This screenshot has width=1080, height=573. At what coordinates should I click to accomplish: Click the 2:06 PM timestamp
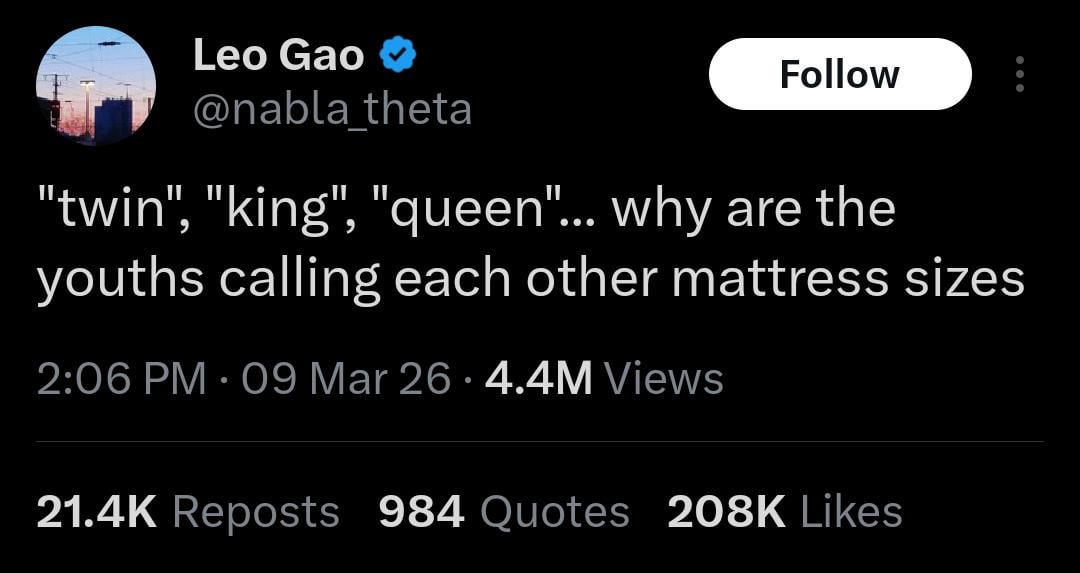(122, 378)
